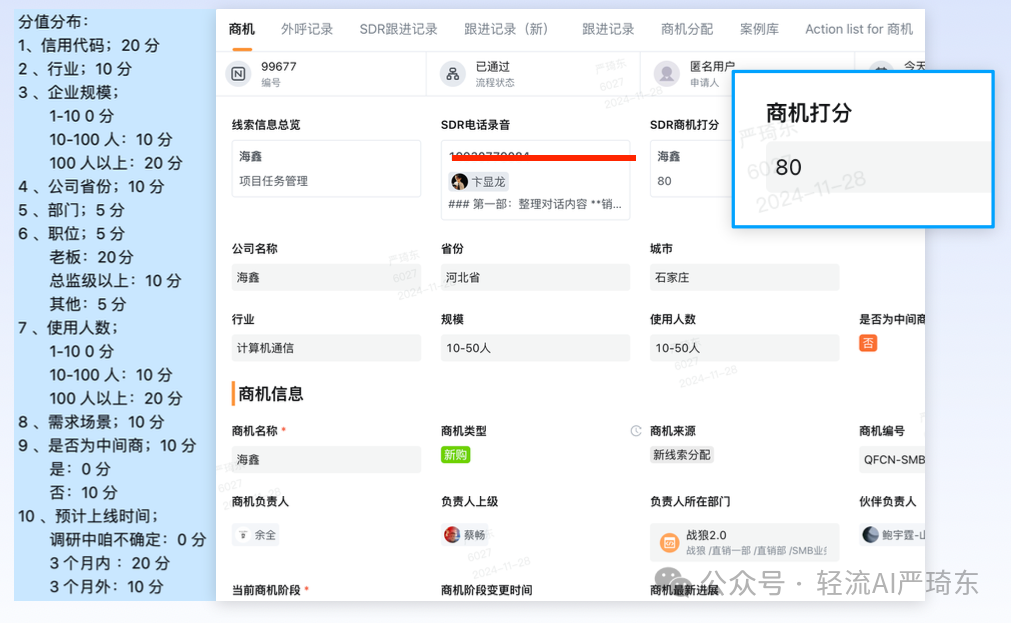Image resolution: width=1011 pixels, height=623 pixels.
Task: Click the 余全 owner avatar icon
Action: tap(243, 535)
